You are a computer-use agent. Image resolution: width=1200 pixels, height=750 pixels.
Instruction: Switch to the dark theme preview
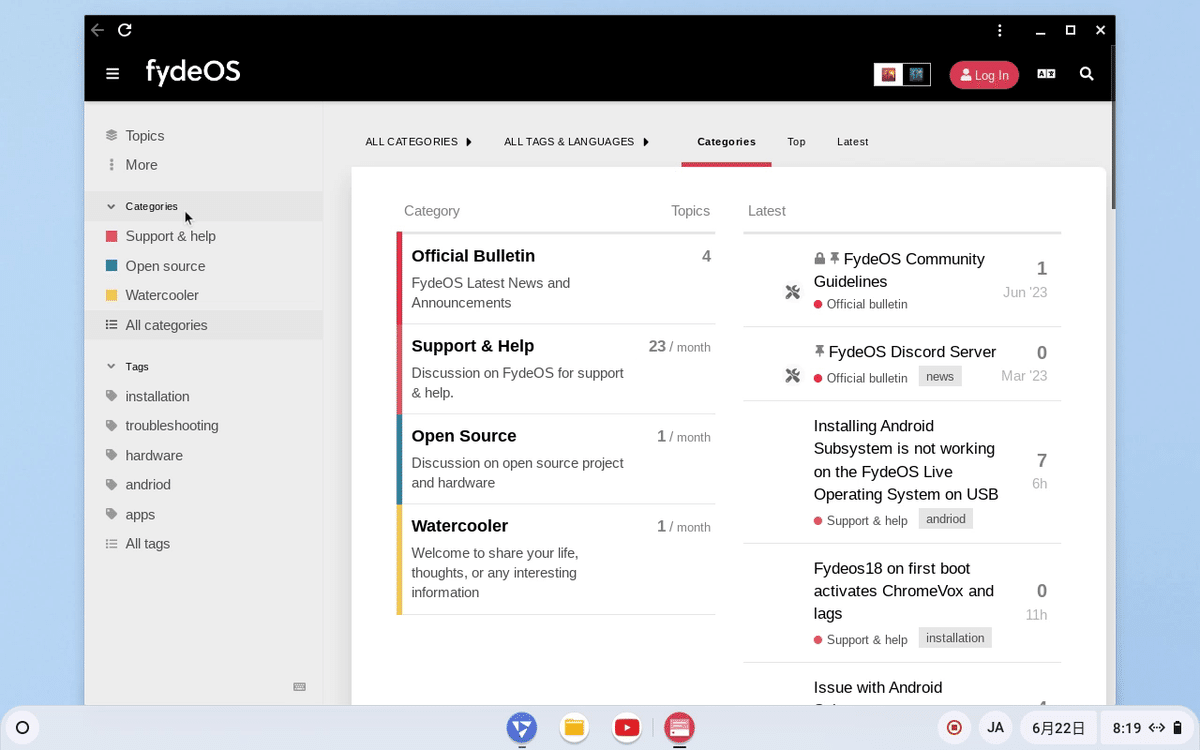pos(915,74)
